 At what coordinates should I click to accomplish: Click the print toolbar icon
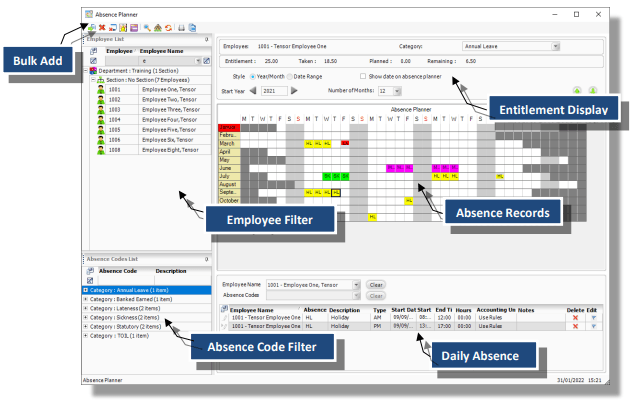182,29
